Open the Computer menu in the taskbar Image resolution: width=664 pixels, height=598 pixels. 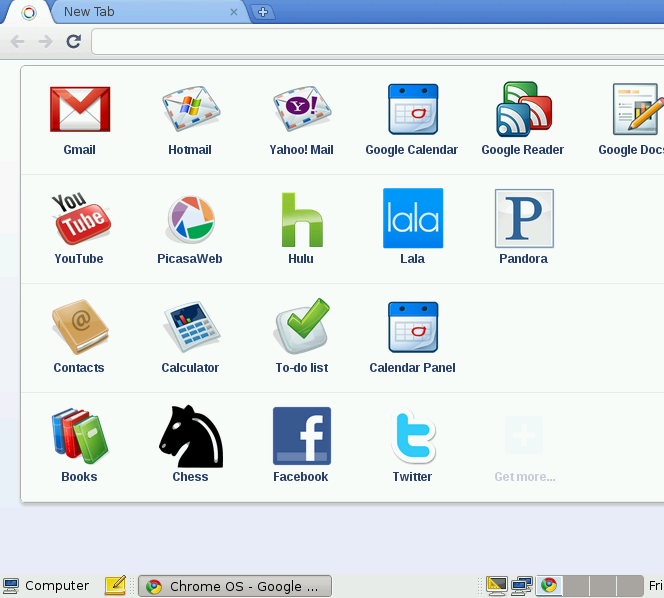(x=46, y=586)
